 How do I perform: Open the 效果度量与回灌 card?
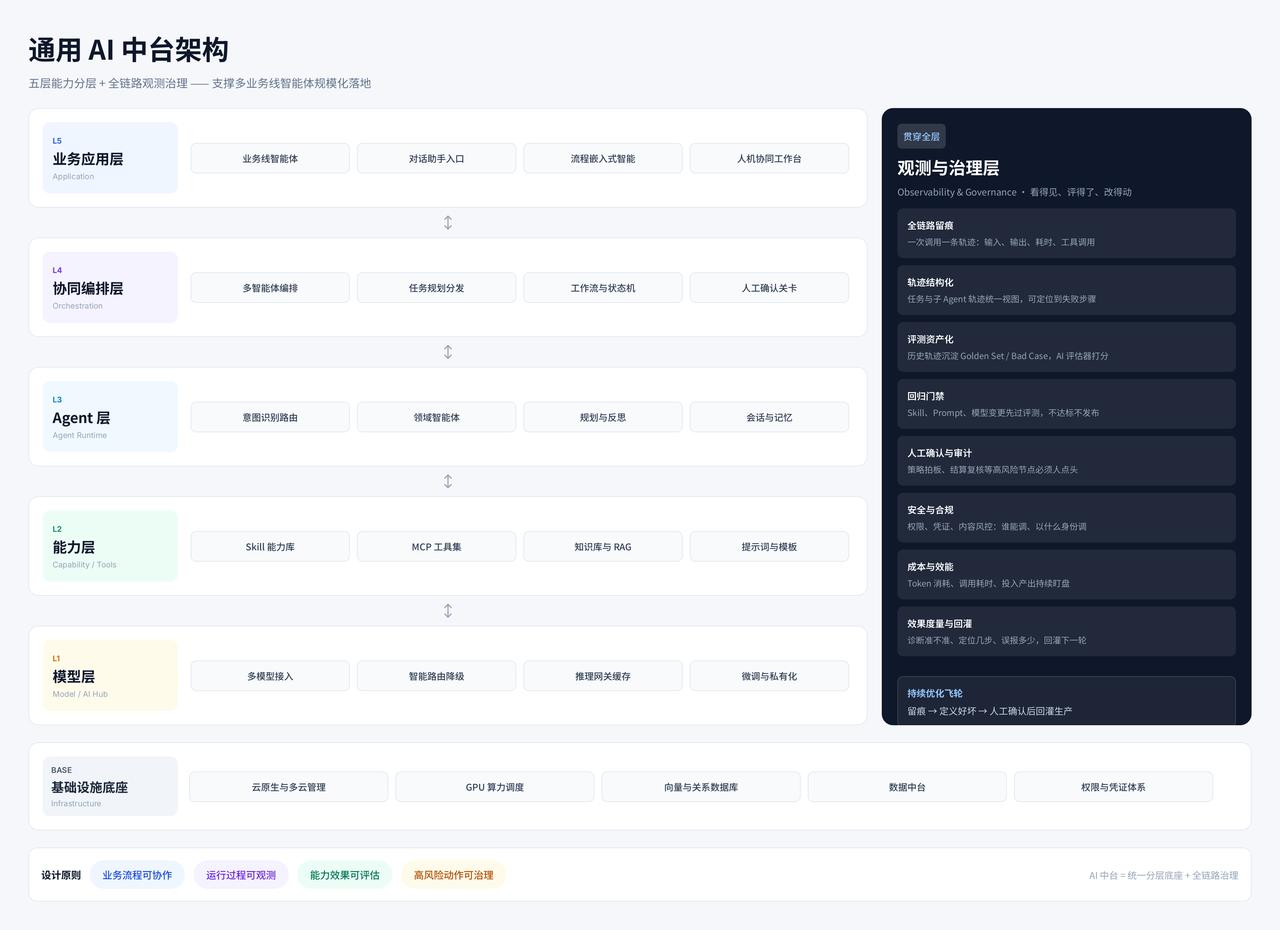coord(1066,632)
